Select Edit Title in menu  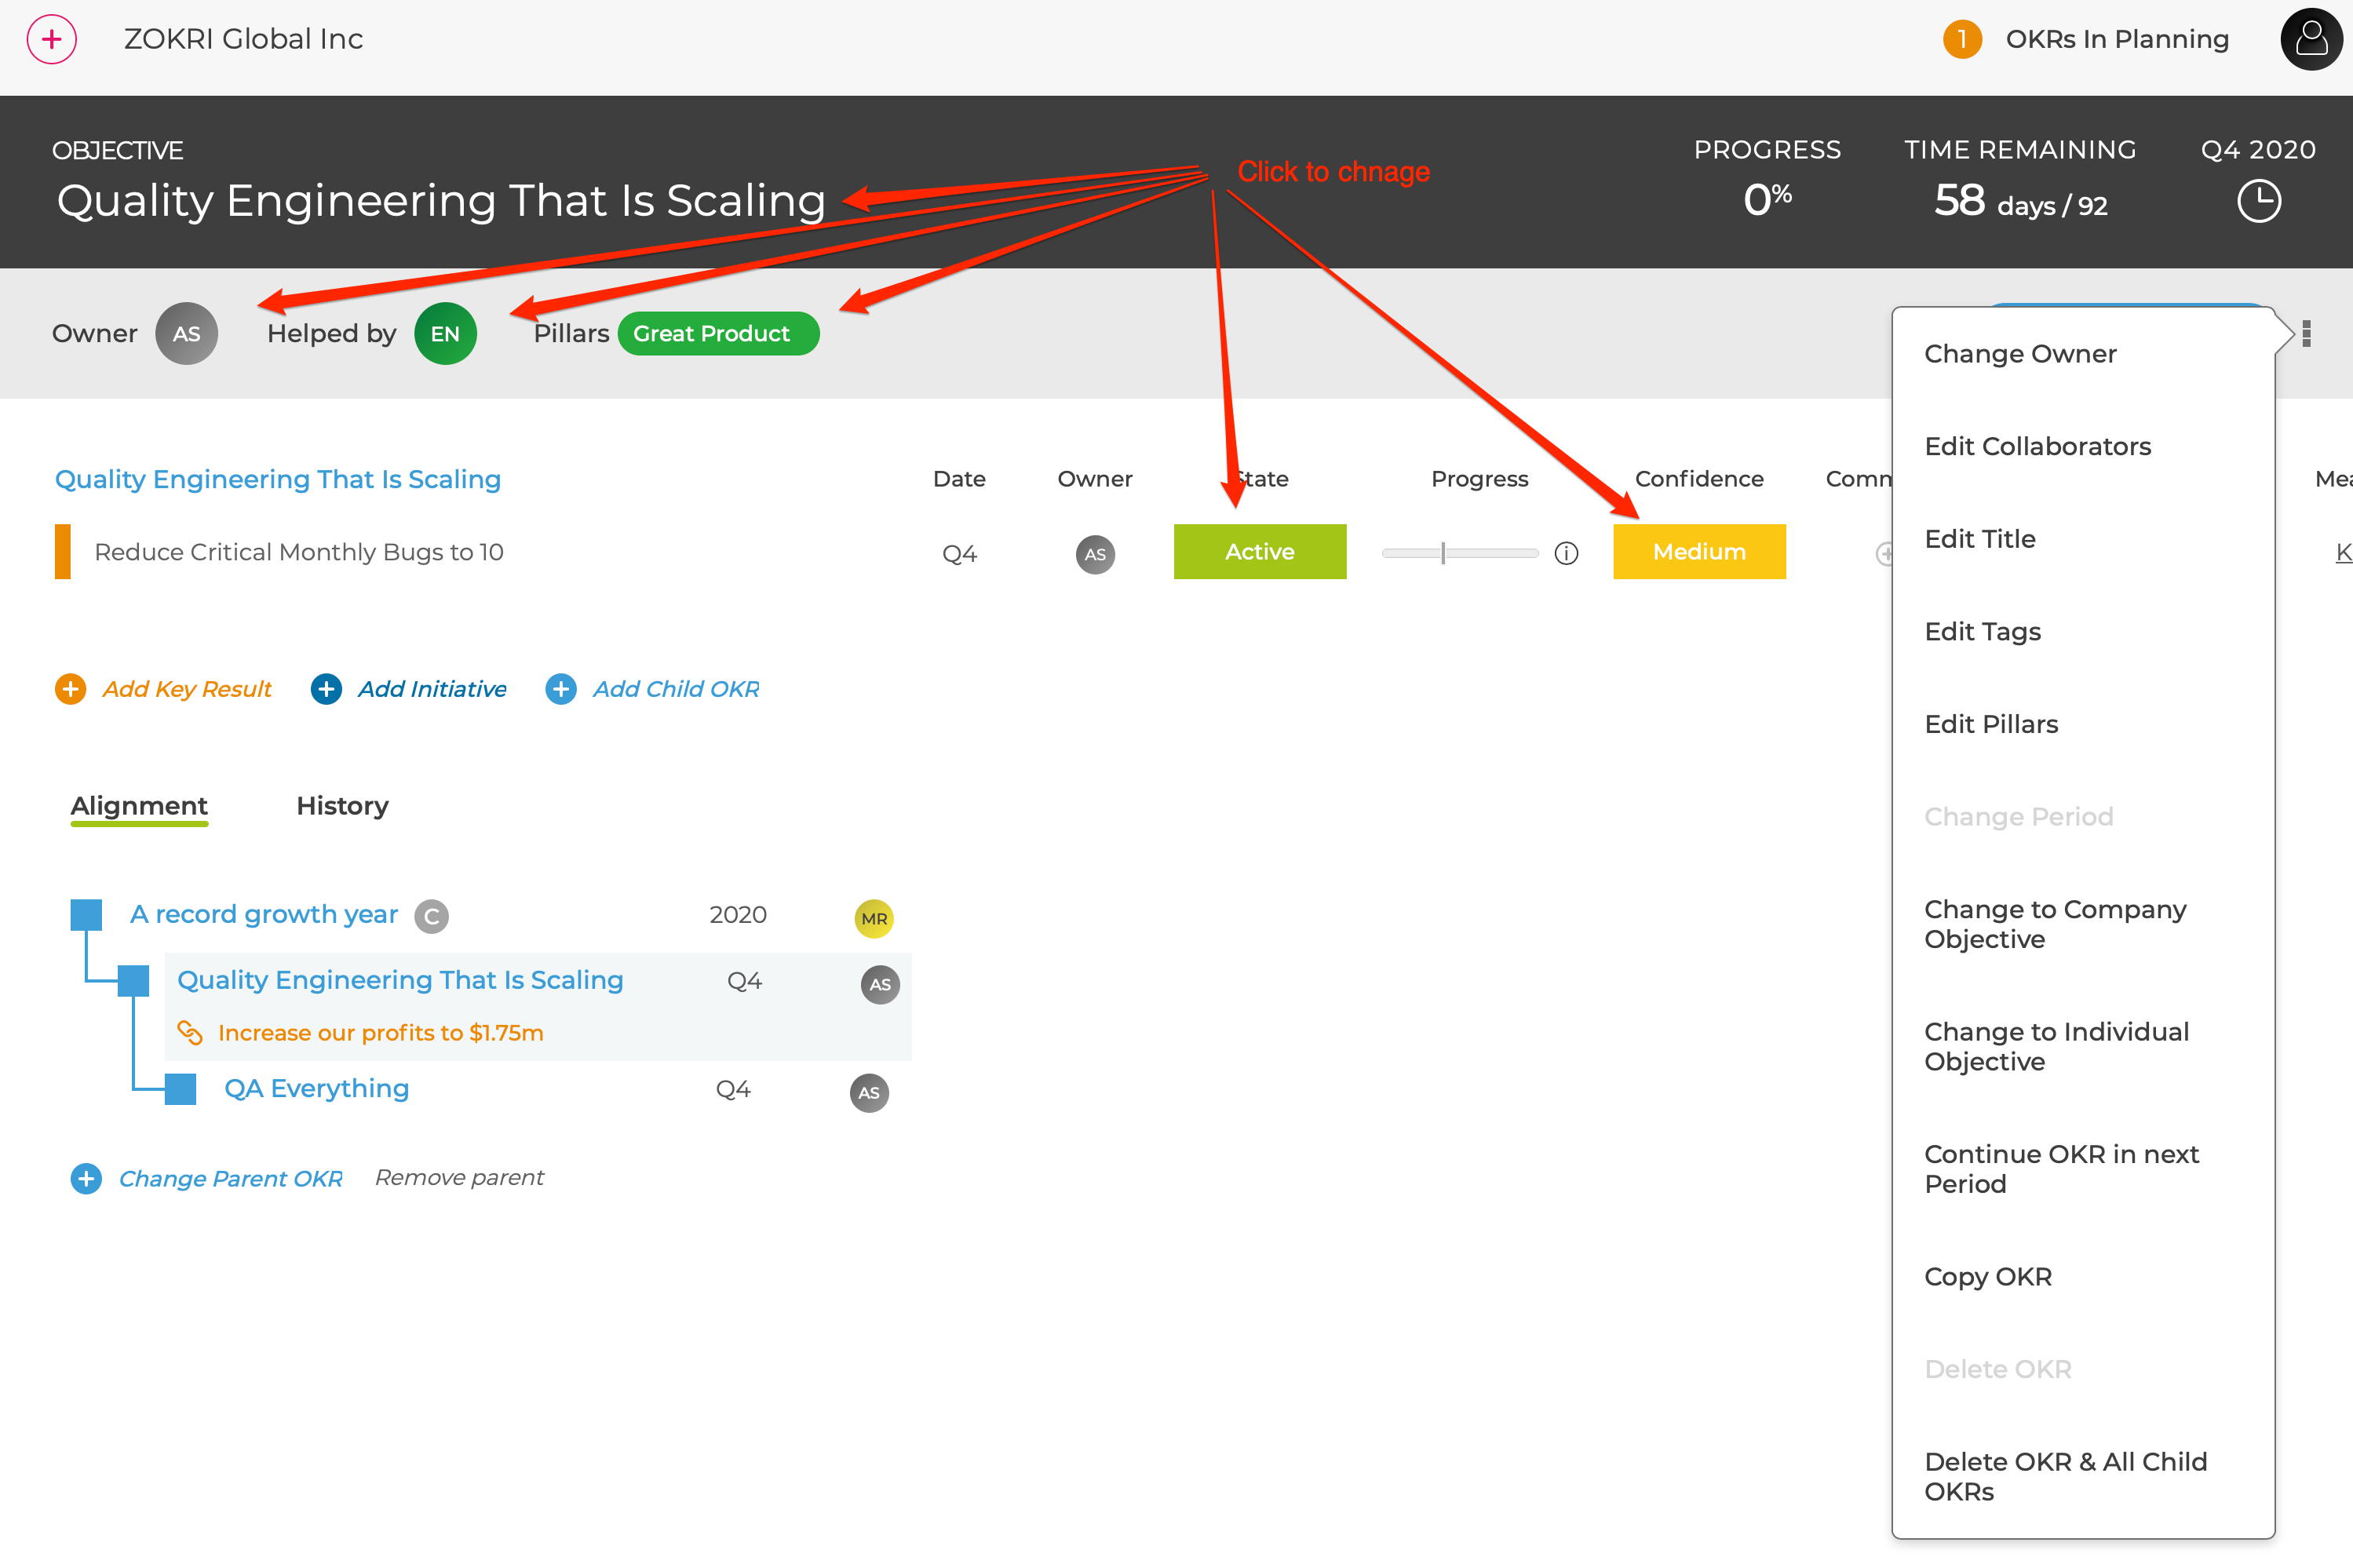tap(1979, 539)
